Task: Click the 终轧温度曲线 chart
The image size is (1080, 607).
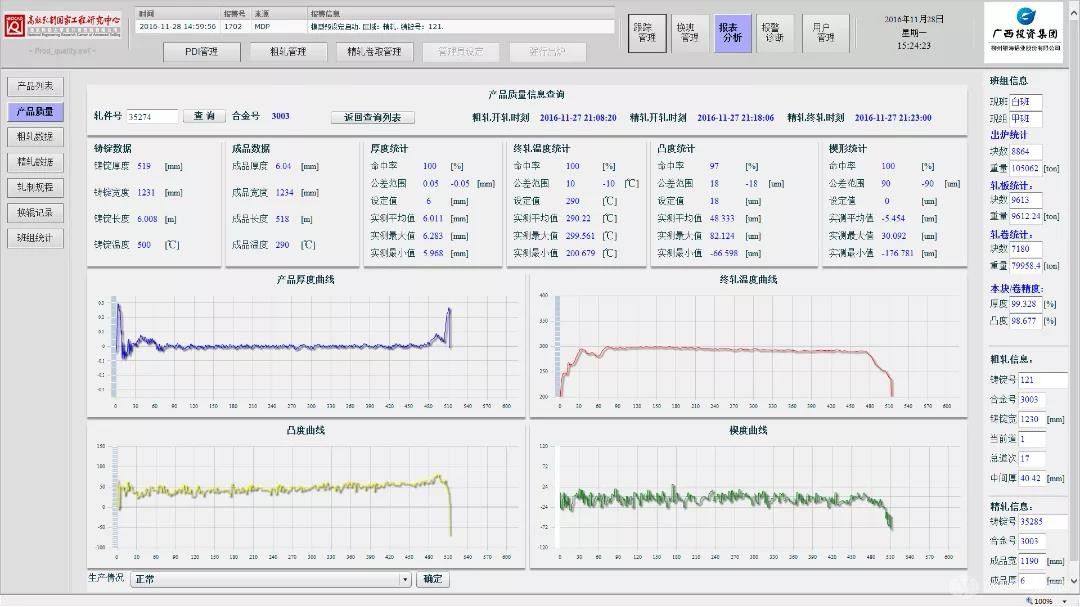Action: [748, 345]
